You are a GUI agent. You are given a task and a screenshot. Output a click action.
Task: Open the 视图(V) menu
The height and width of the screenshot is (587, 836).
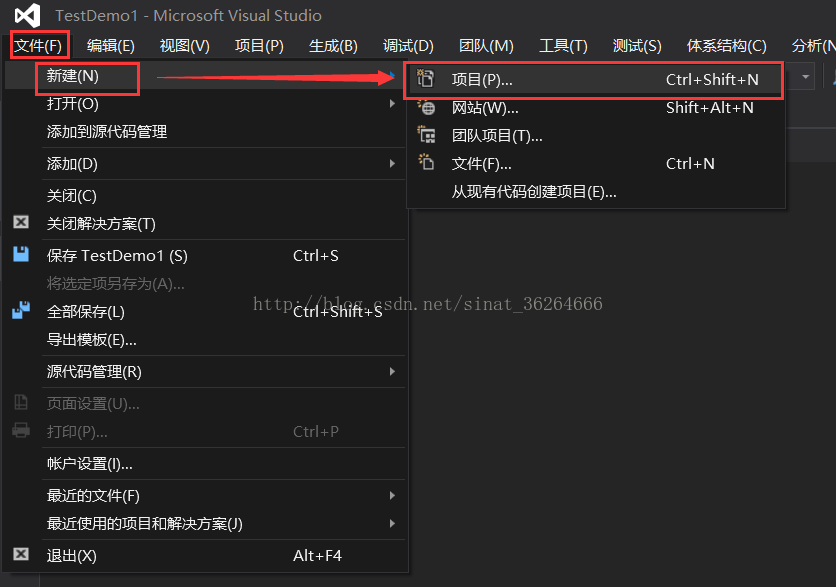click(185, 46)
